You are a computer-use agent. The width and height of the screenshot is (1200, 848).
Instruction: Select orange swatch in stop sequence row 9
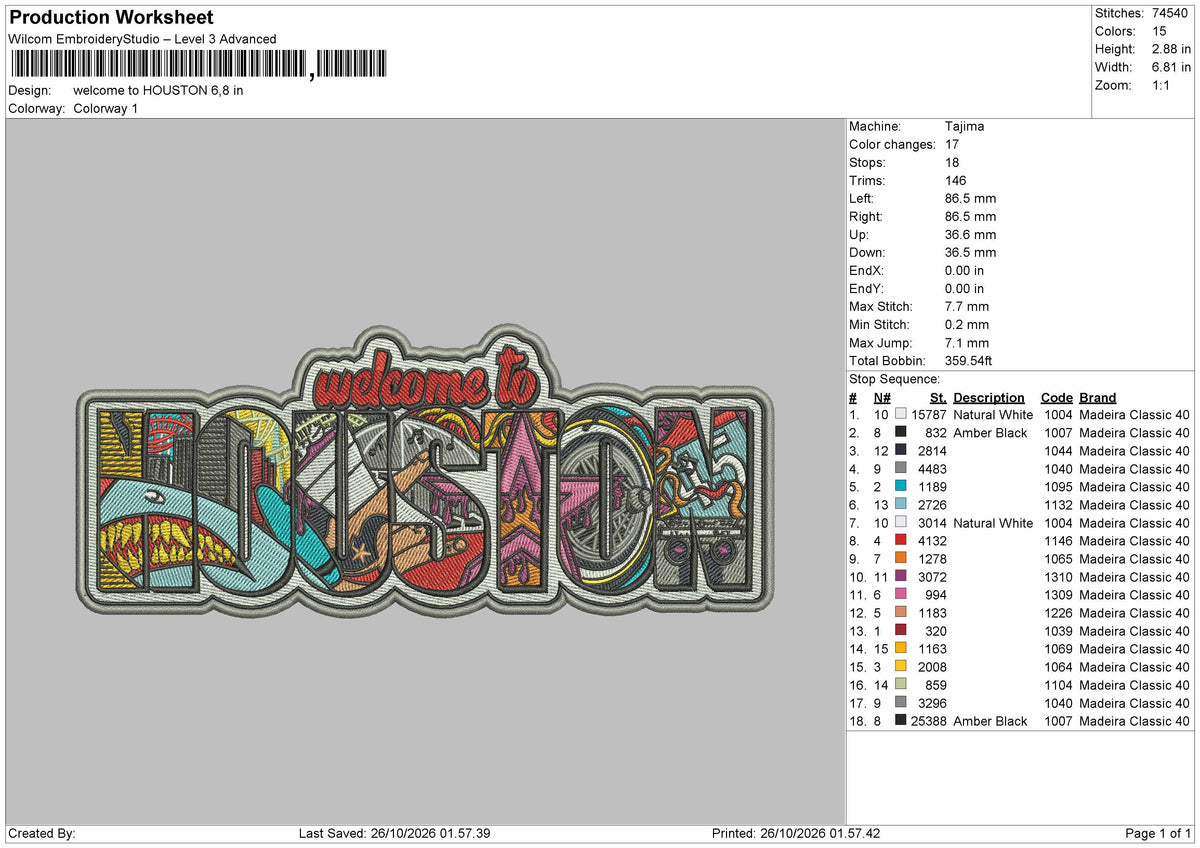901,558
